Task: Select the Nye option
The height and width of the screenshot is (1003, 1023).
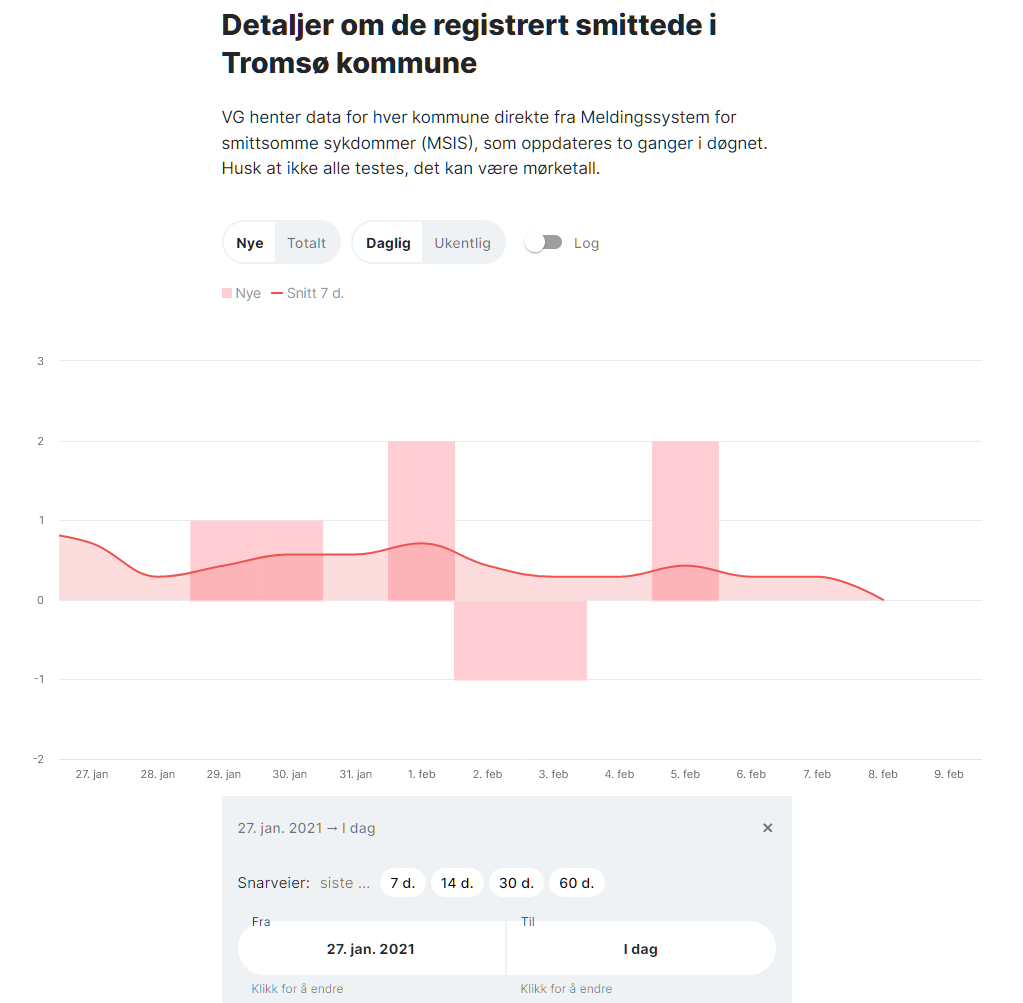Action: [x=249, y=243]
